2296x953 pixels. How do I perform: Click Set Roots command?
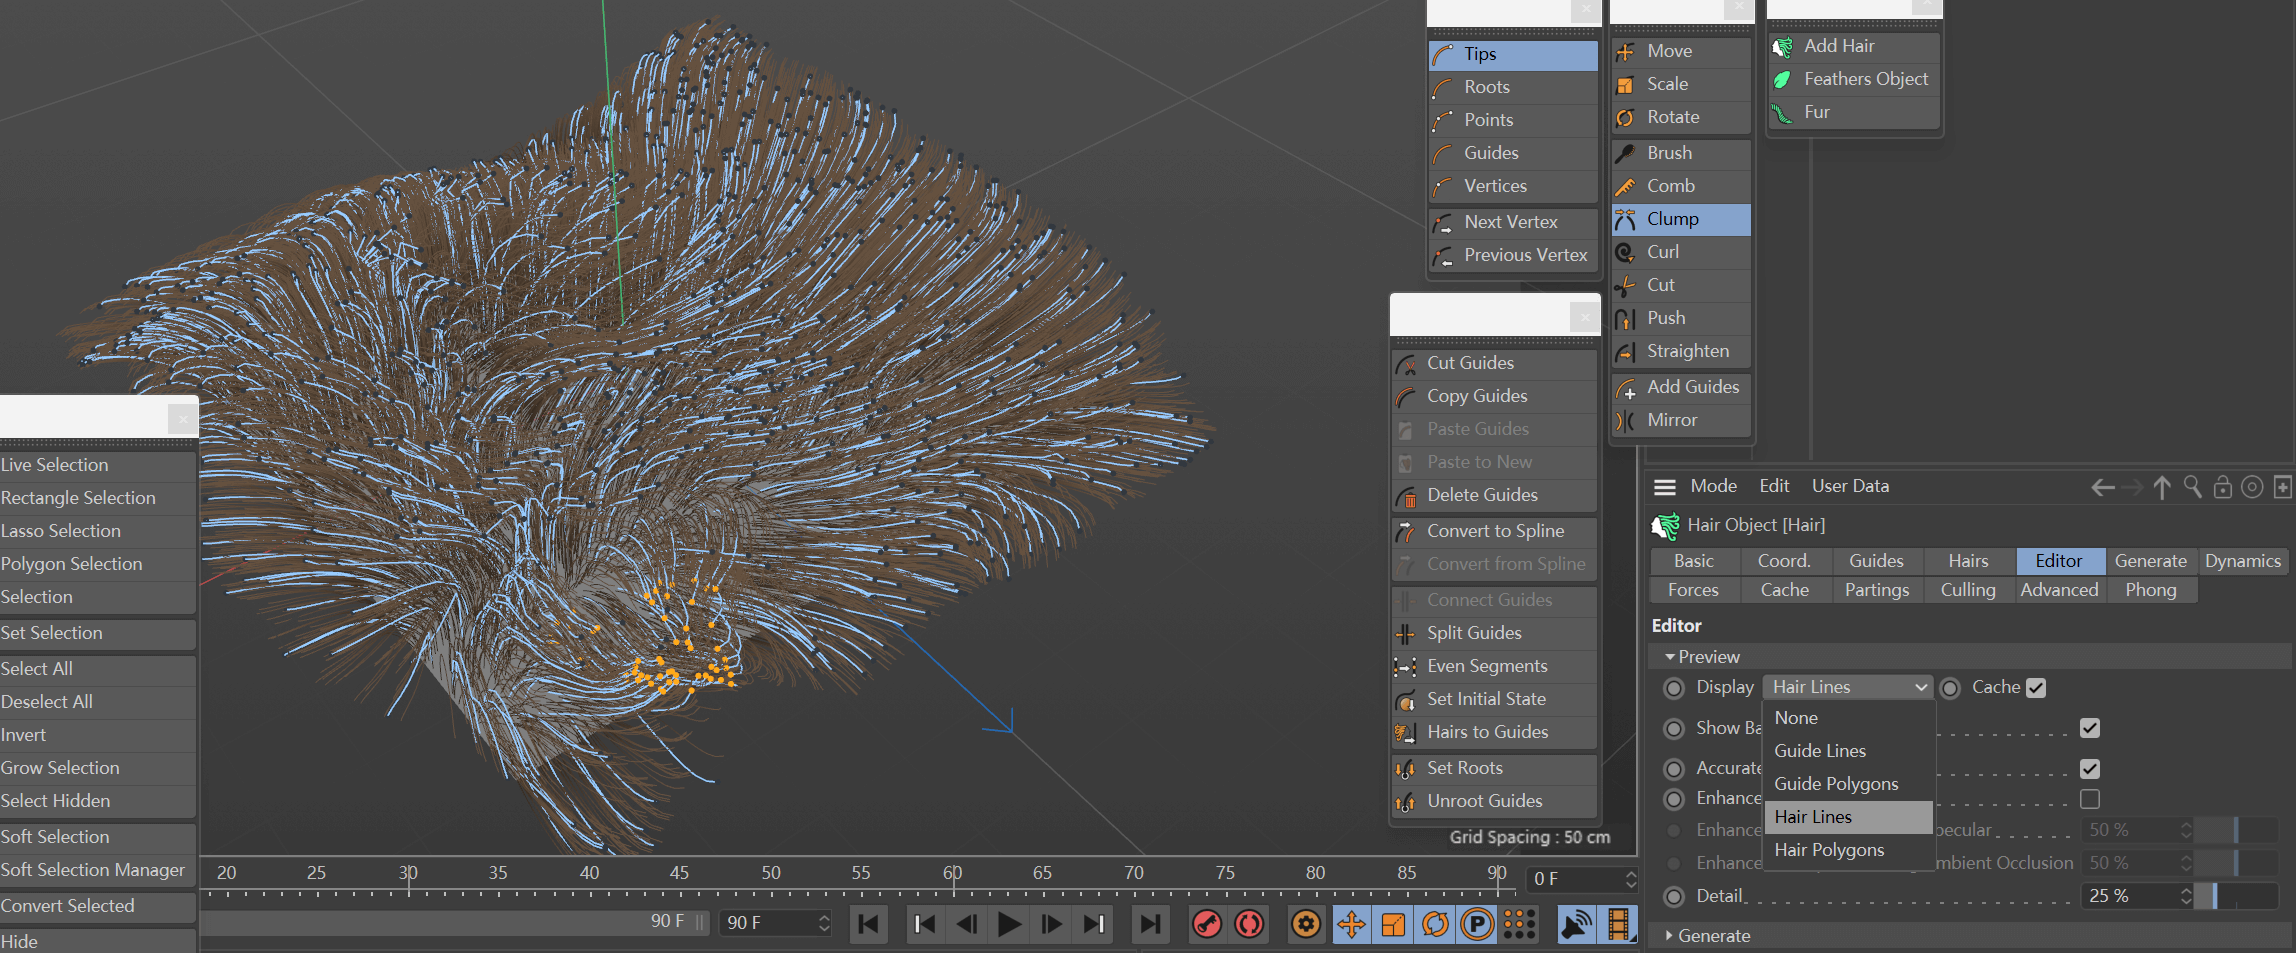coord(1495,768)
